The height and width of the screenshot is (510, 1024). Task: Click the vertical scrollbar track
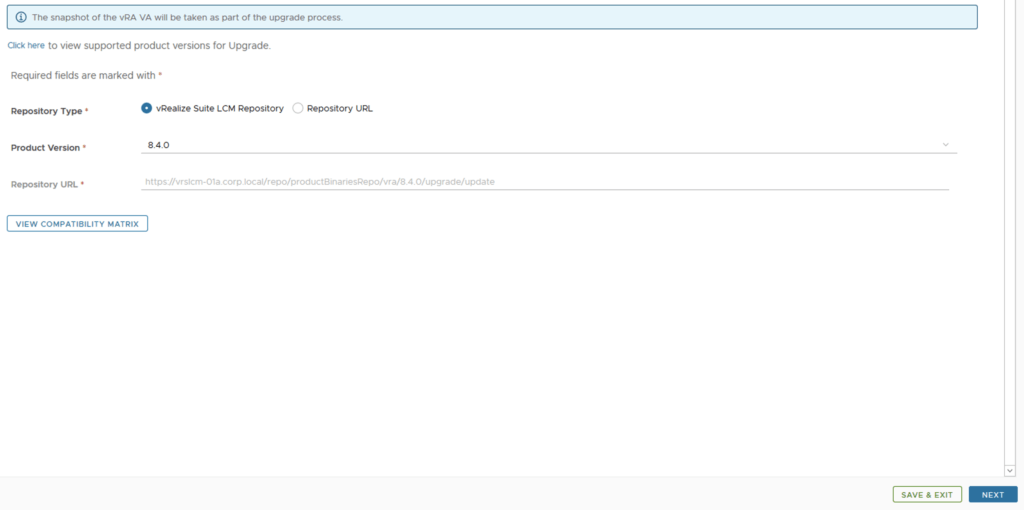point(1009,240)
